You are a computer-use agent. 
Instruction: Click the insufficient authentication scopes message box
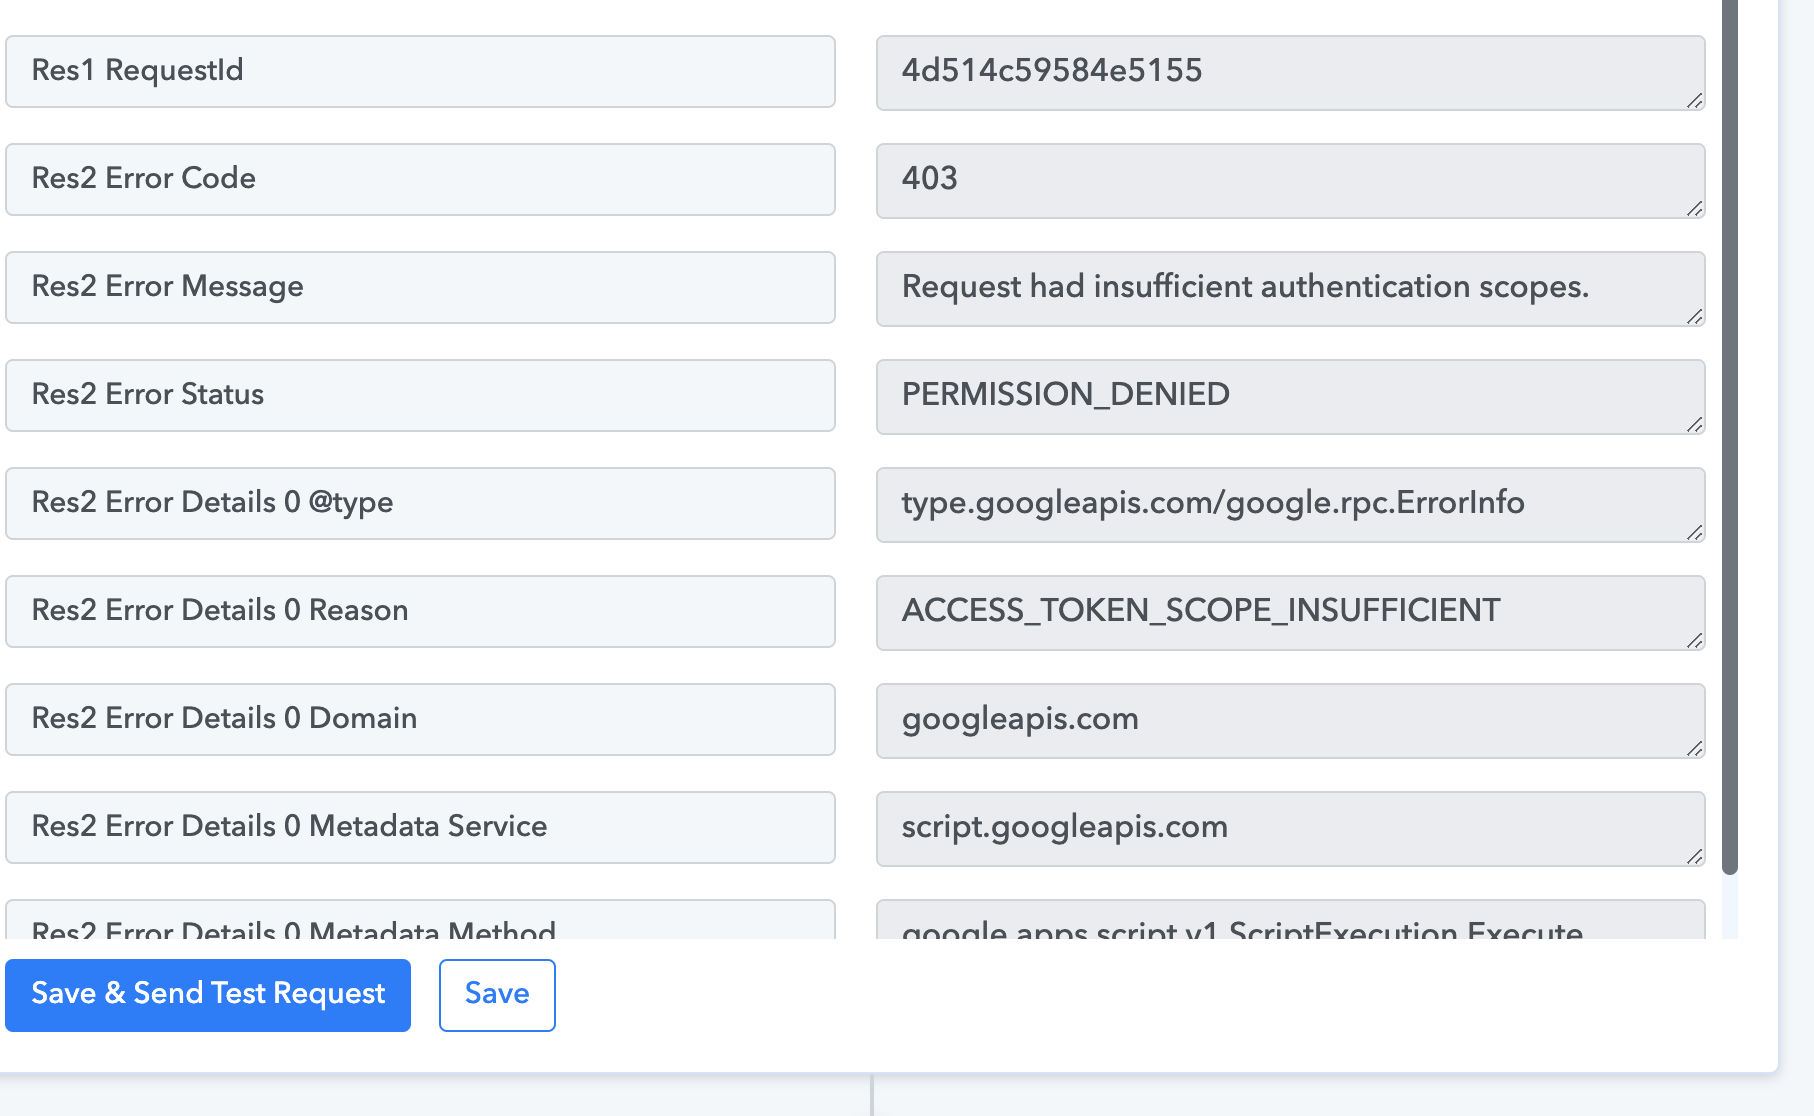click(1290, 289)
